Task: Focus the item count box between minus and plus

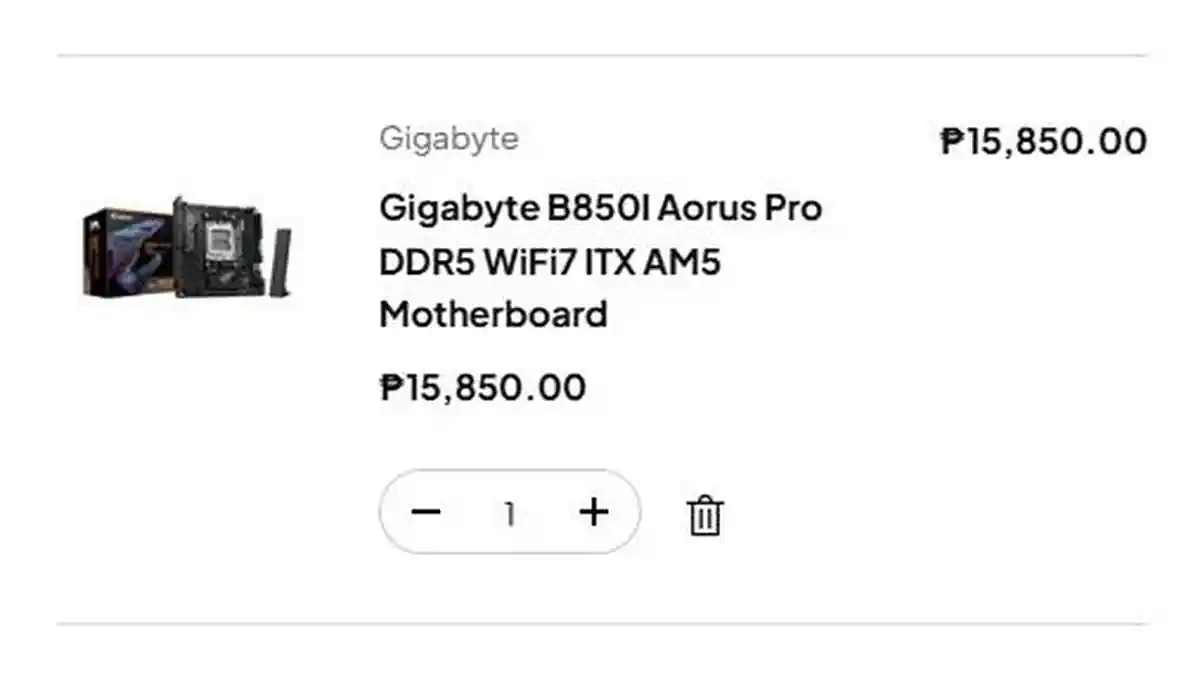Action: [510, 514]
